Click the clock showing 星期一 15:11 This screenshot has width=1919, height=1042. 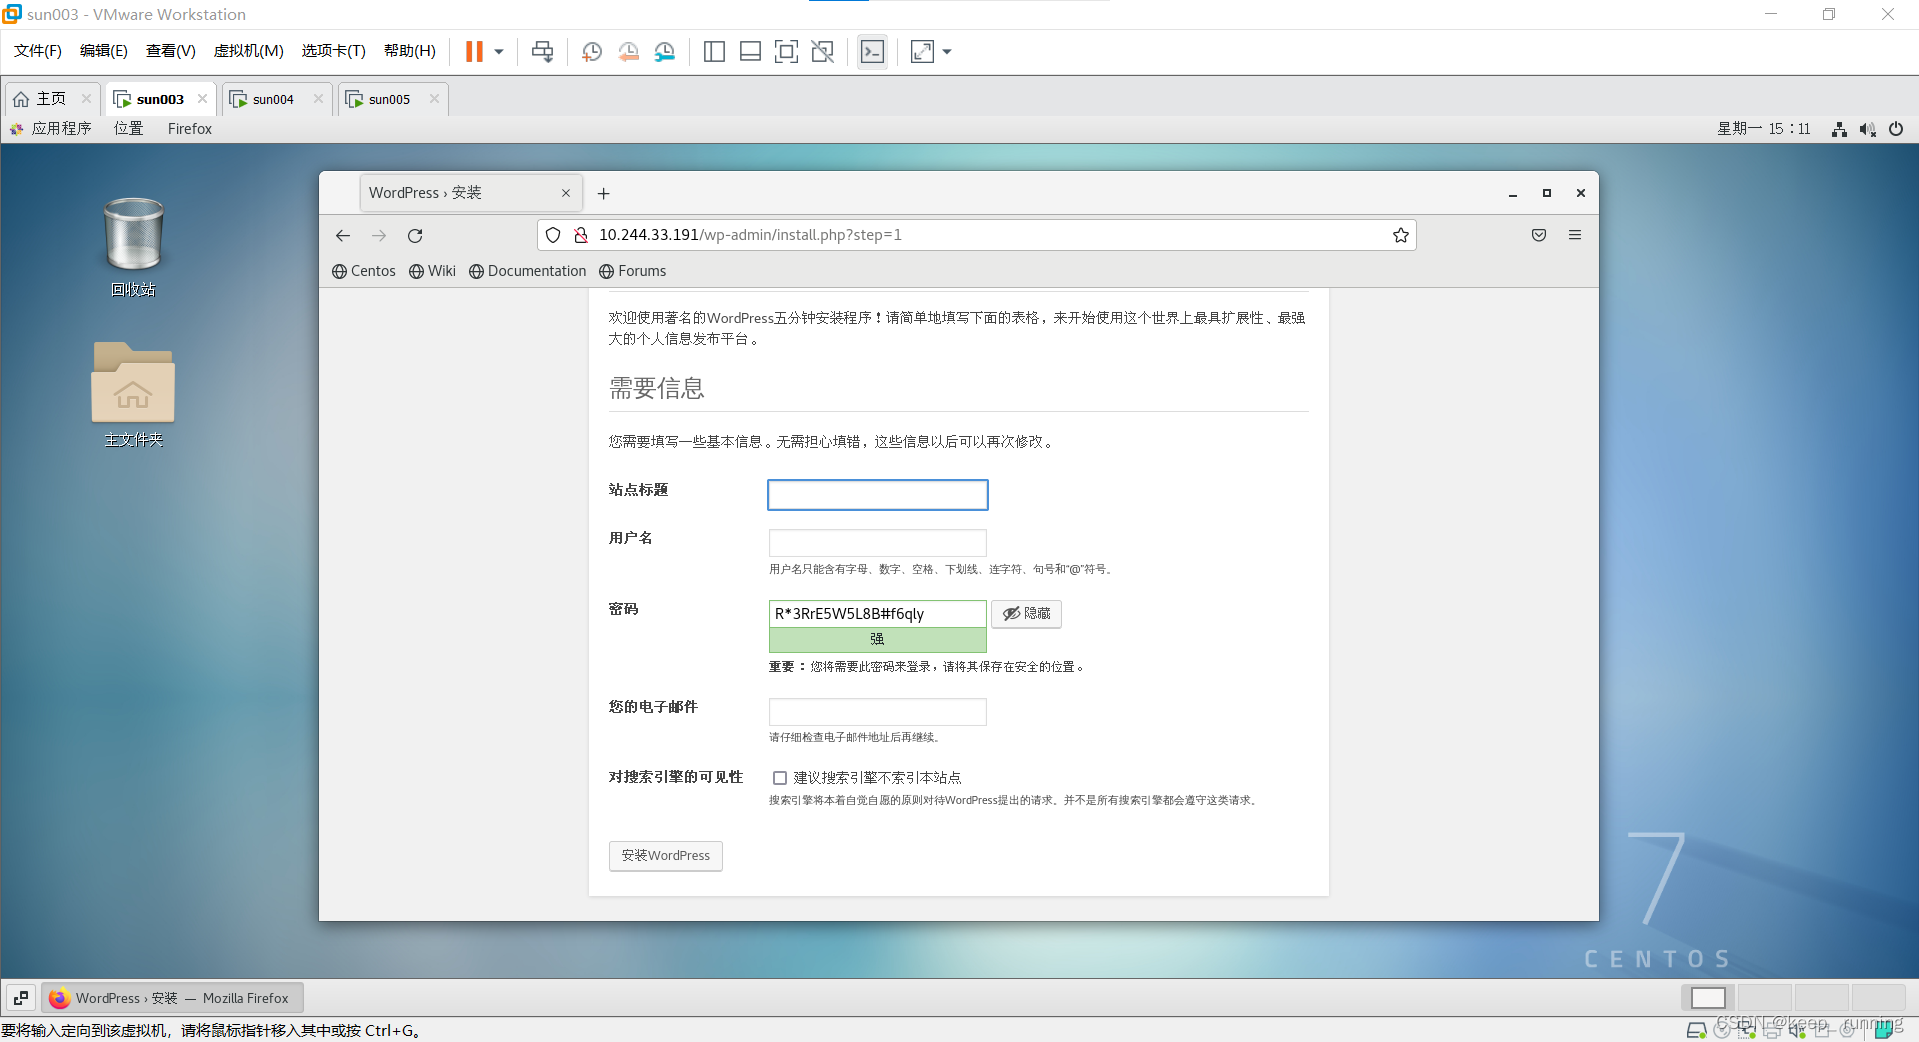coord(1764,128)
